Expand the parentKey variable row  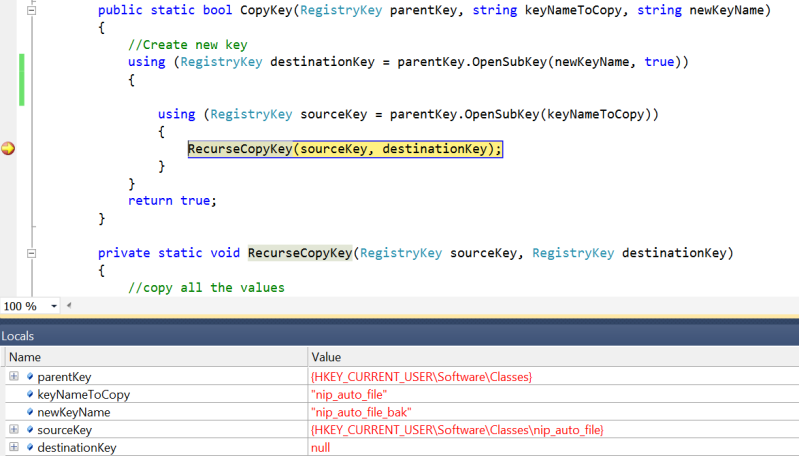(x=14, y=376)
